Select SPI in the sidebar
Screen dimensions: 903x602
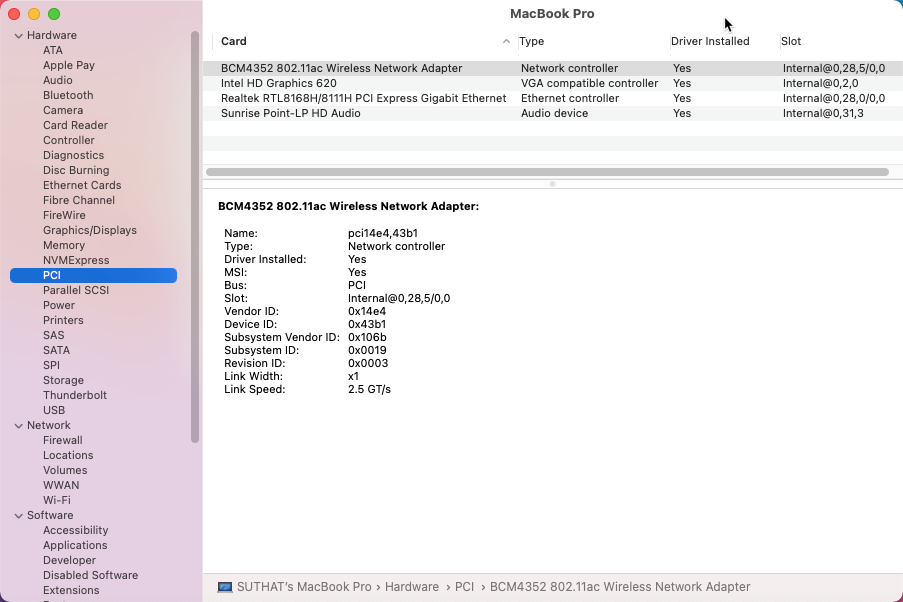click(x=51, y=365)
